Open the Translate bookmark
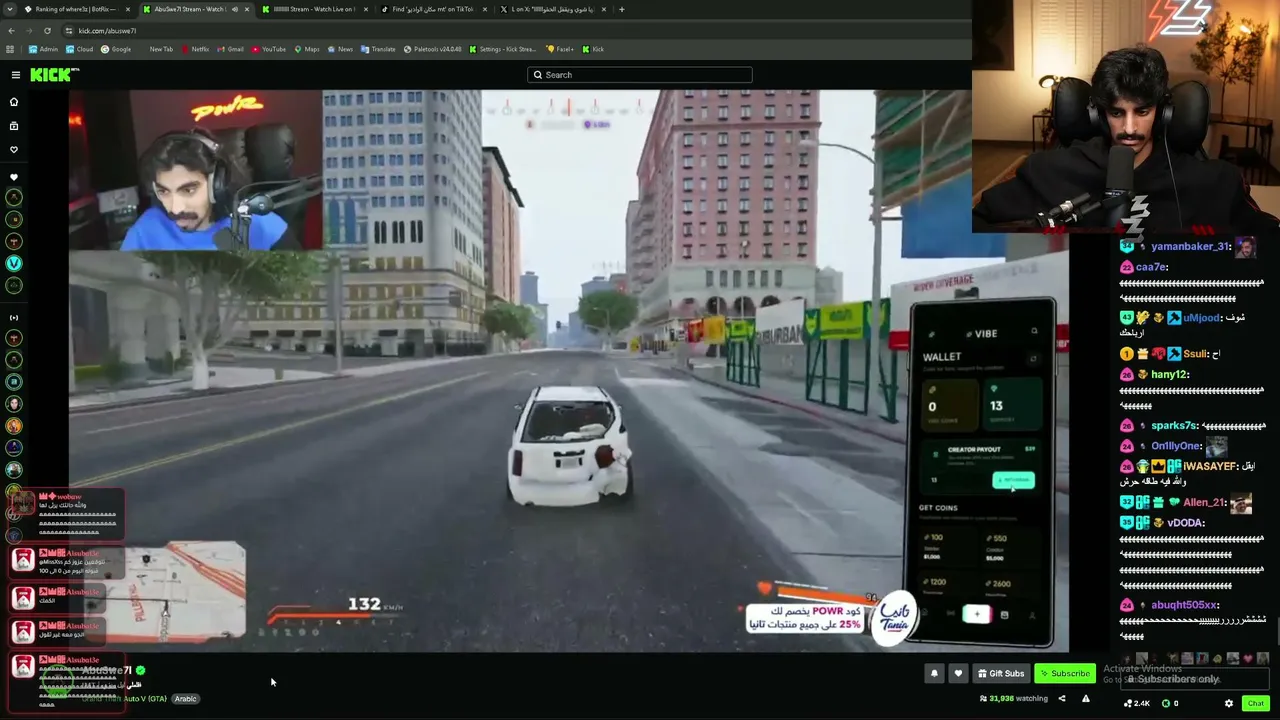Viewport: 1280px width, 720px height. pyautogui.click(x=378, y=49)
